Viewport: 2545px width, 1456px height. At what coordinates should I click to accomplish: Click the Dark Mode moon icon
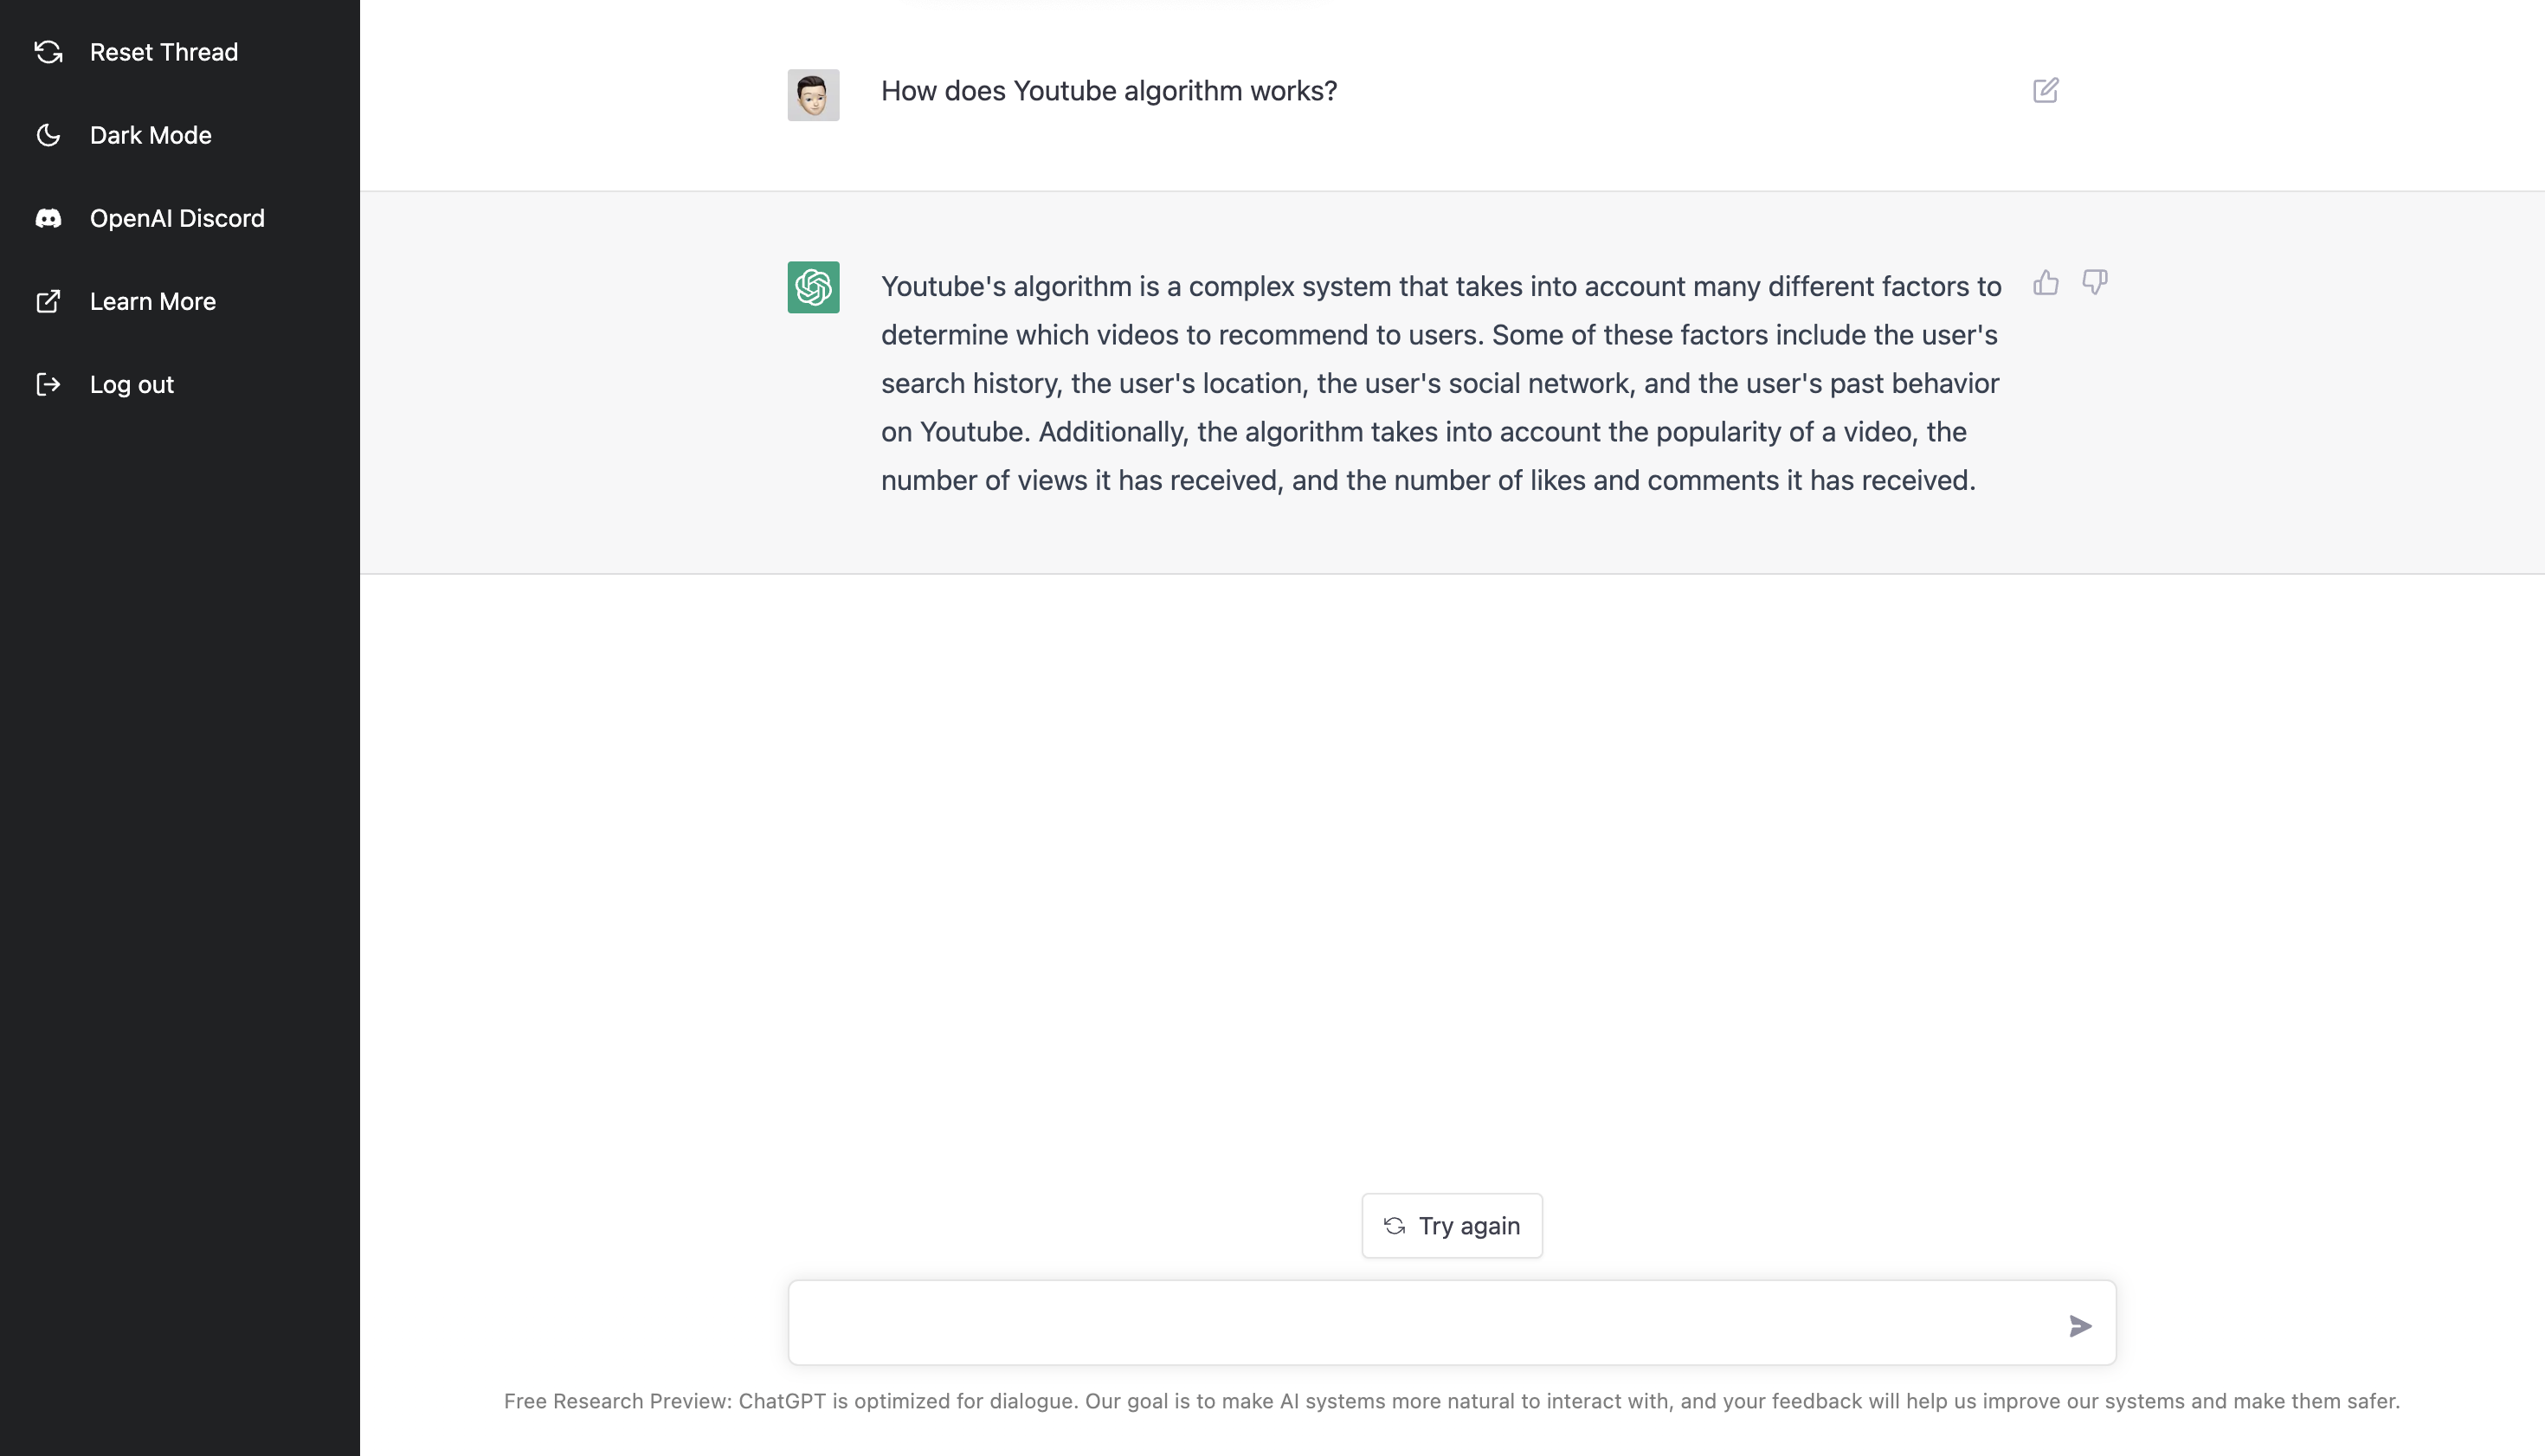click(48, 135)
